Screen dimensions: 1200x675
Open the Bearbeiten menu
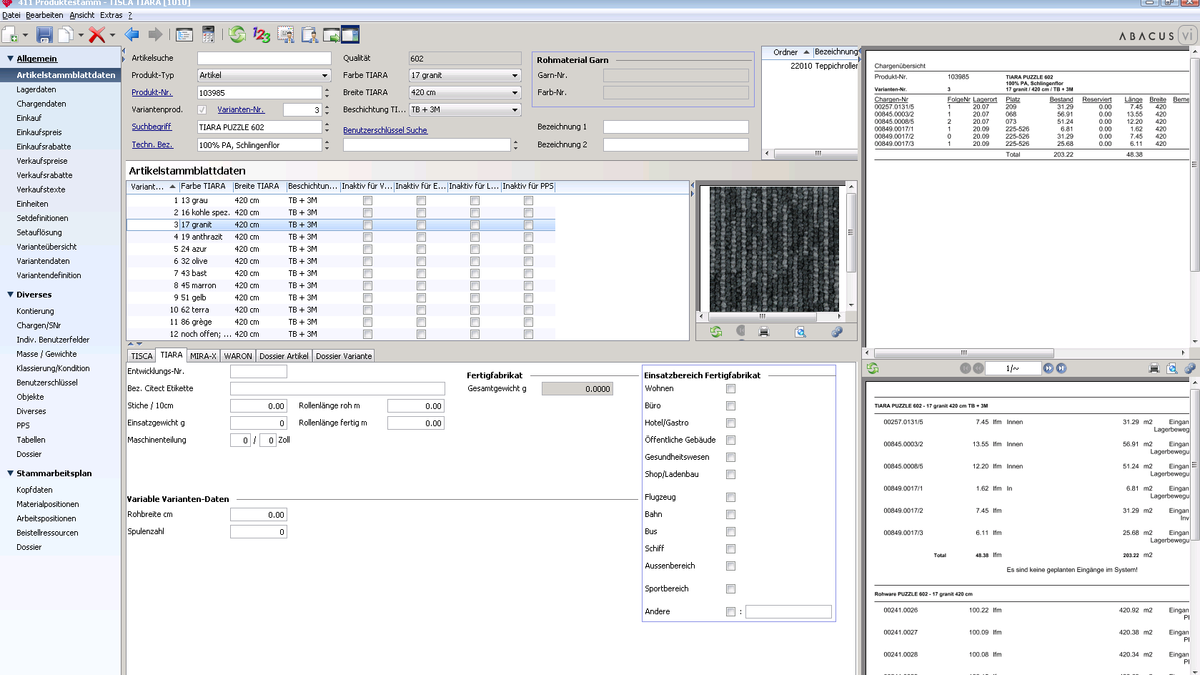[45, 16]
